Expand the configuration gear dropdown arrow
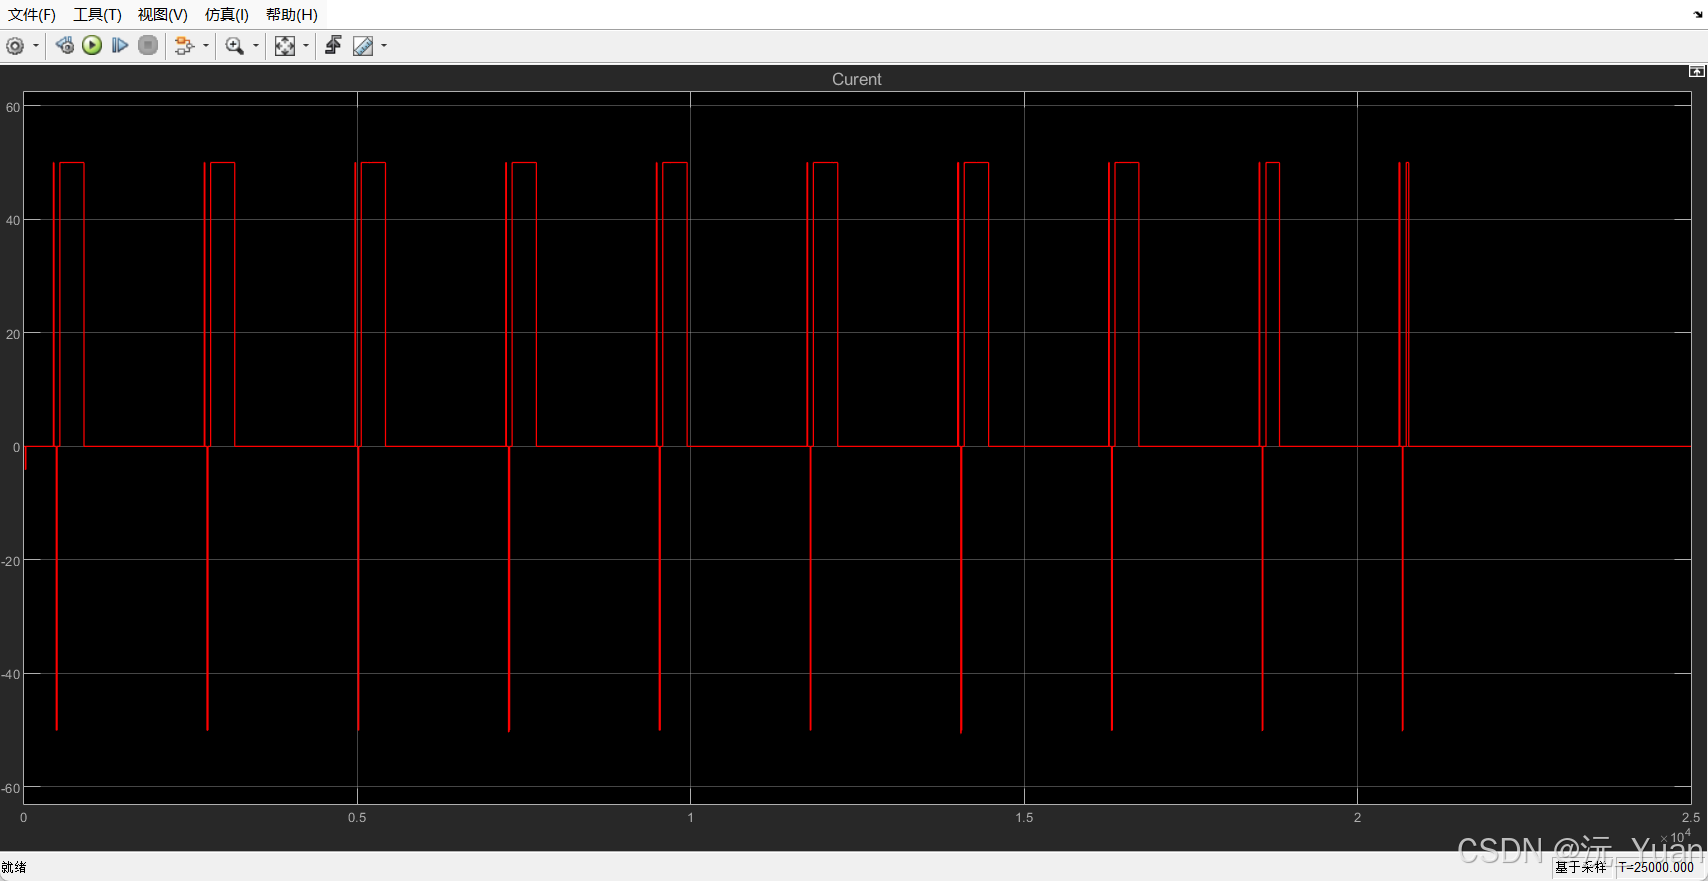The width and height of the screenshot is (1708, 881). 36,46
